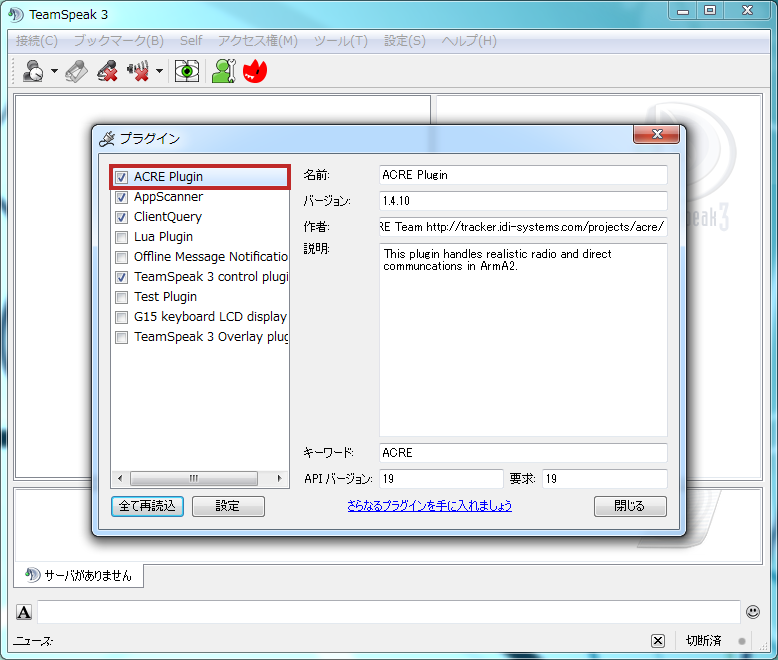Viewport: 778px width, 660px height.
Task: Open the mute speakers dropdown arrow
Action: [x=159, y=71]
